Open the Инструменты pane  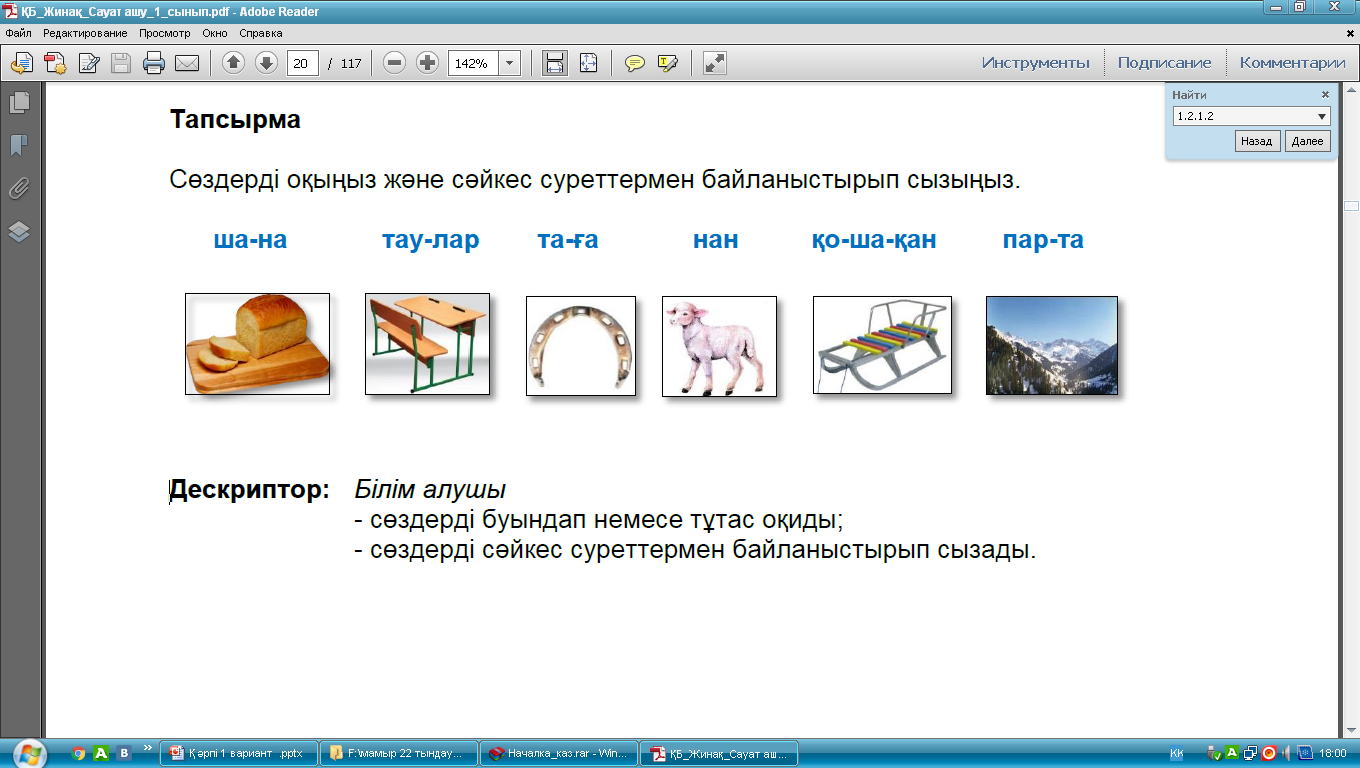[x=1035, y=63]
